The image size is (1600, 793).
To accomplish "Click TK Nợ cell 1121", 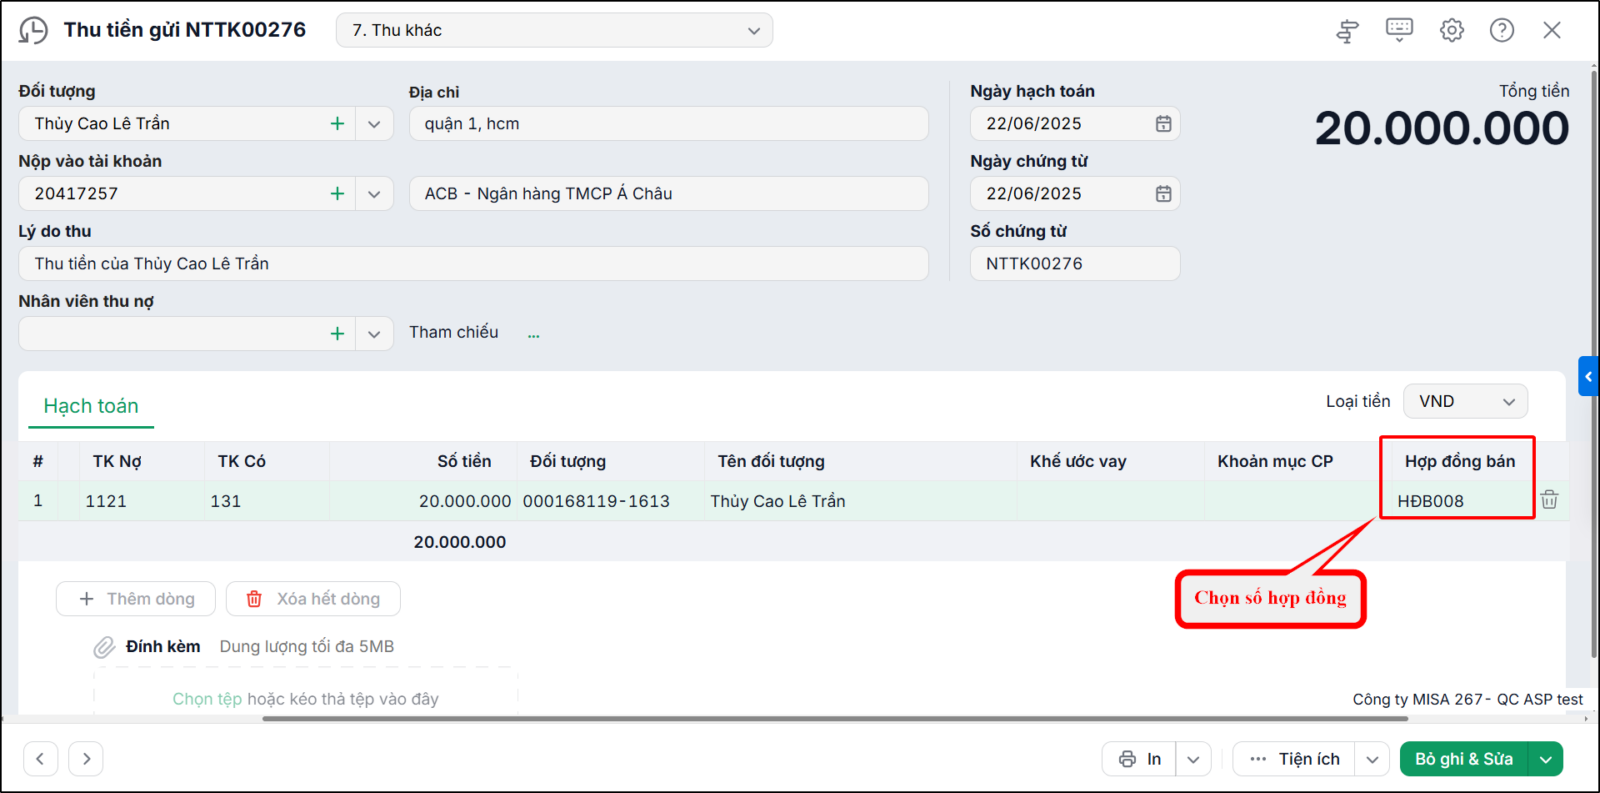I will pyautogui.click(x=141, y=501).
